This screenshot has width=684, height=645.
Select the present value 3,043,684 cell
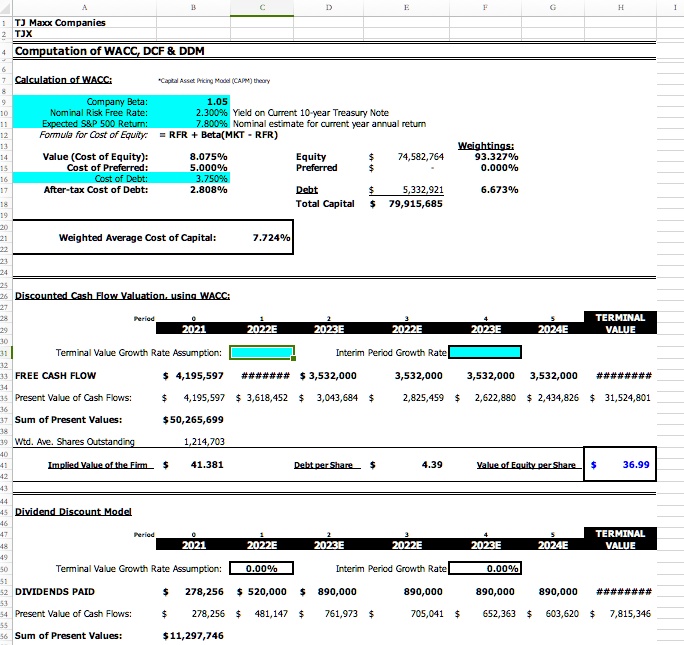(337, 398)
